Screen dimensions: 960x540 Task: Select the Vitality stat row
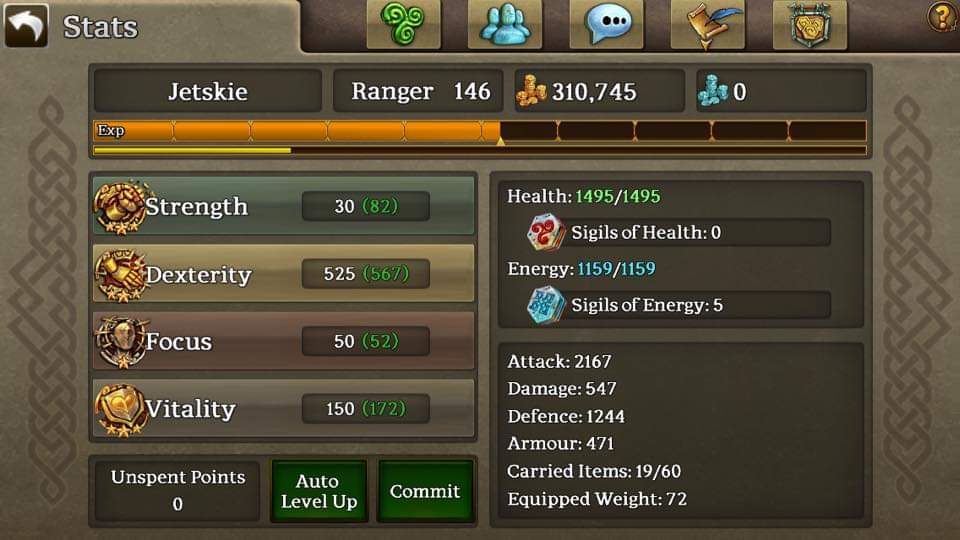(283, 408)
